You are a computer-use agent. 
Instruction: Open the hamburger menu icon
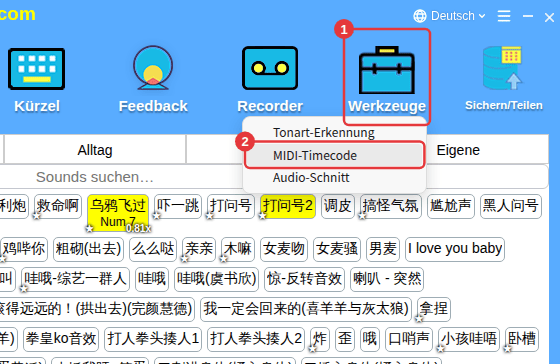point(504,16)
